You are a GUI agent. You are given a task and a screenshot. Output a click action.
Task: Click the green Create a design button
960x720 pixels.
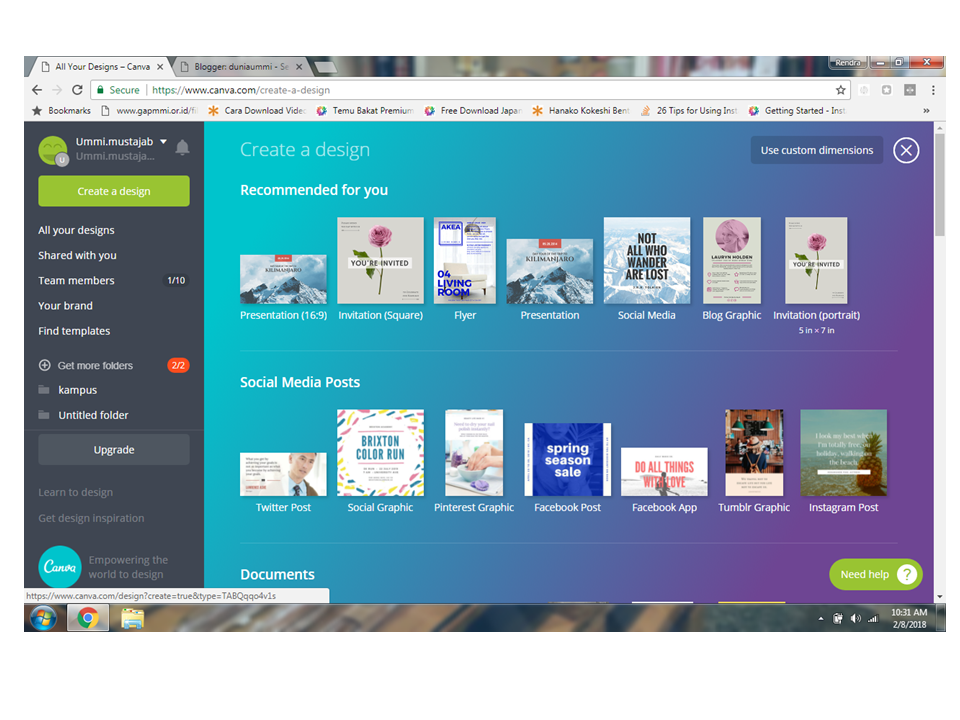pyautogui.click(x=114, y=191)
